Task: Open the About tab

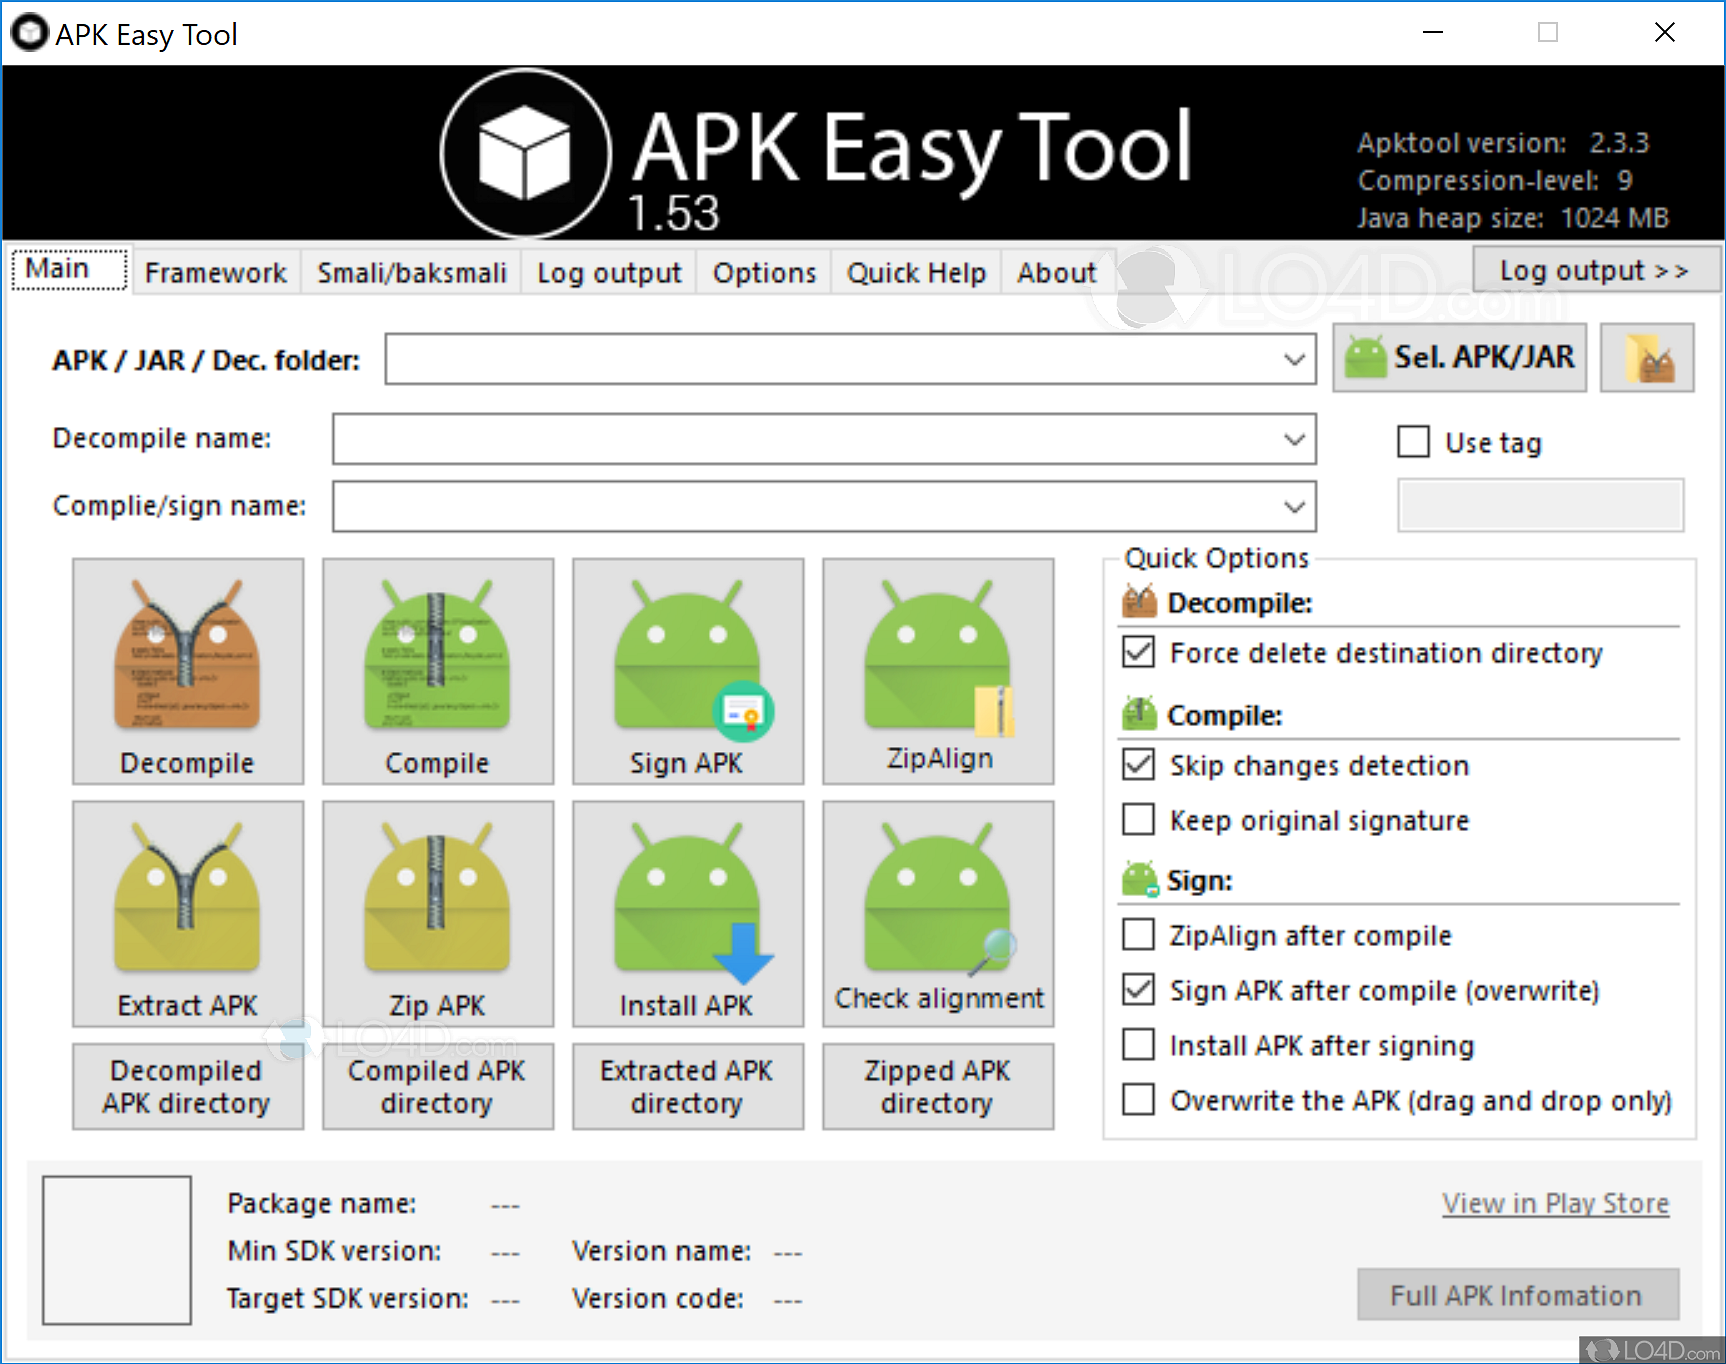Action: tap(1057, 272)
